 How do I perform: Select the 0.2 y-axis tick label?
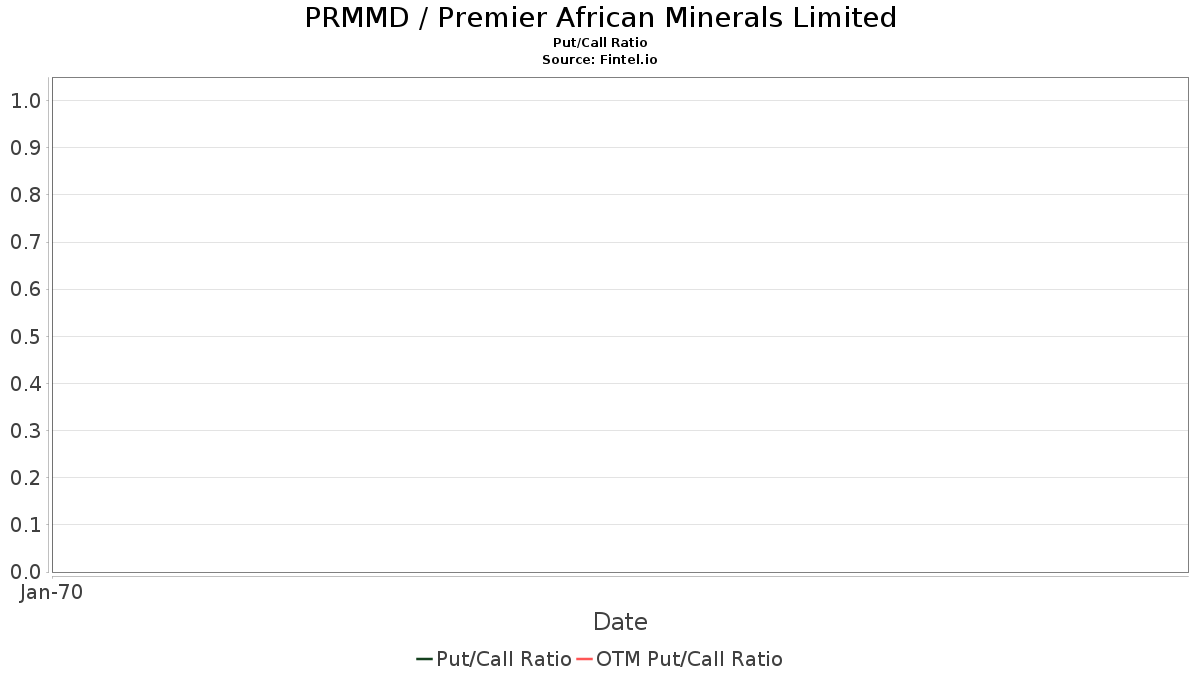(25, 478)
